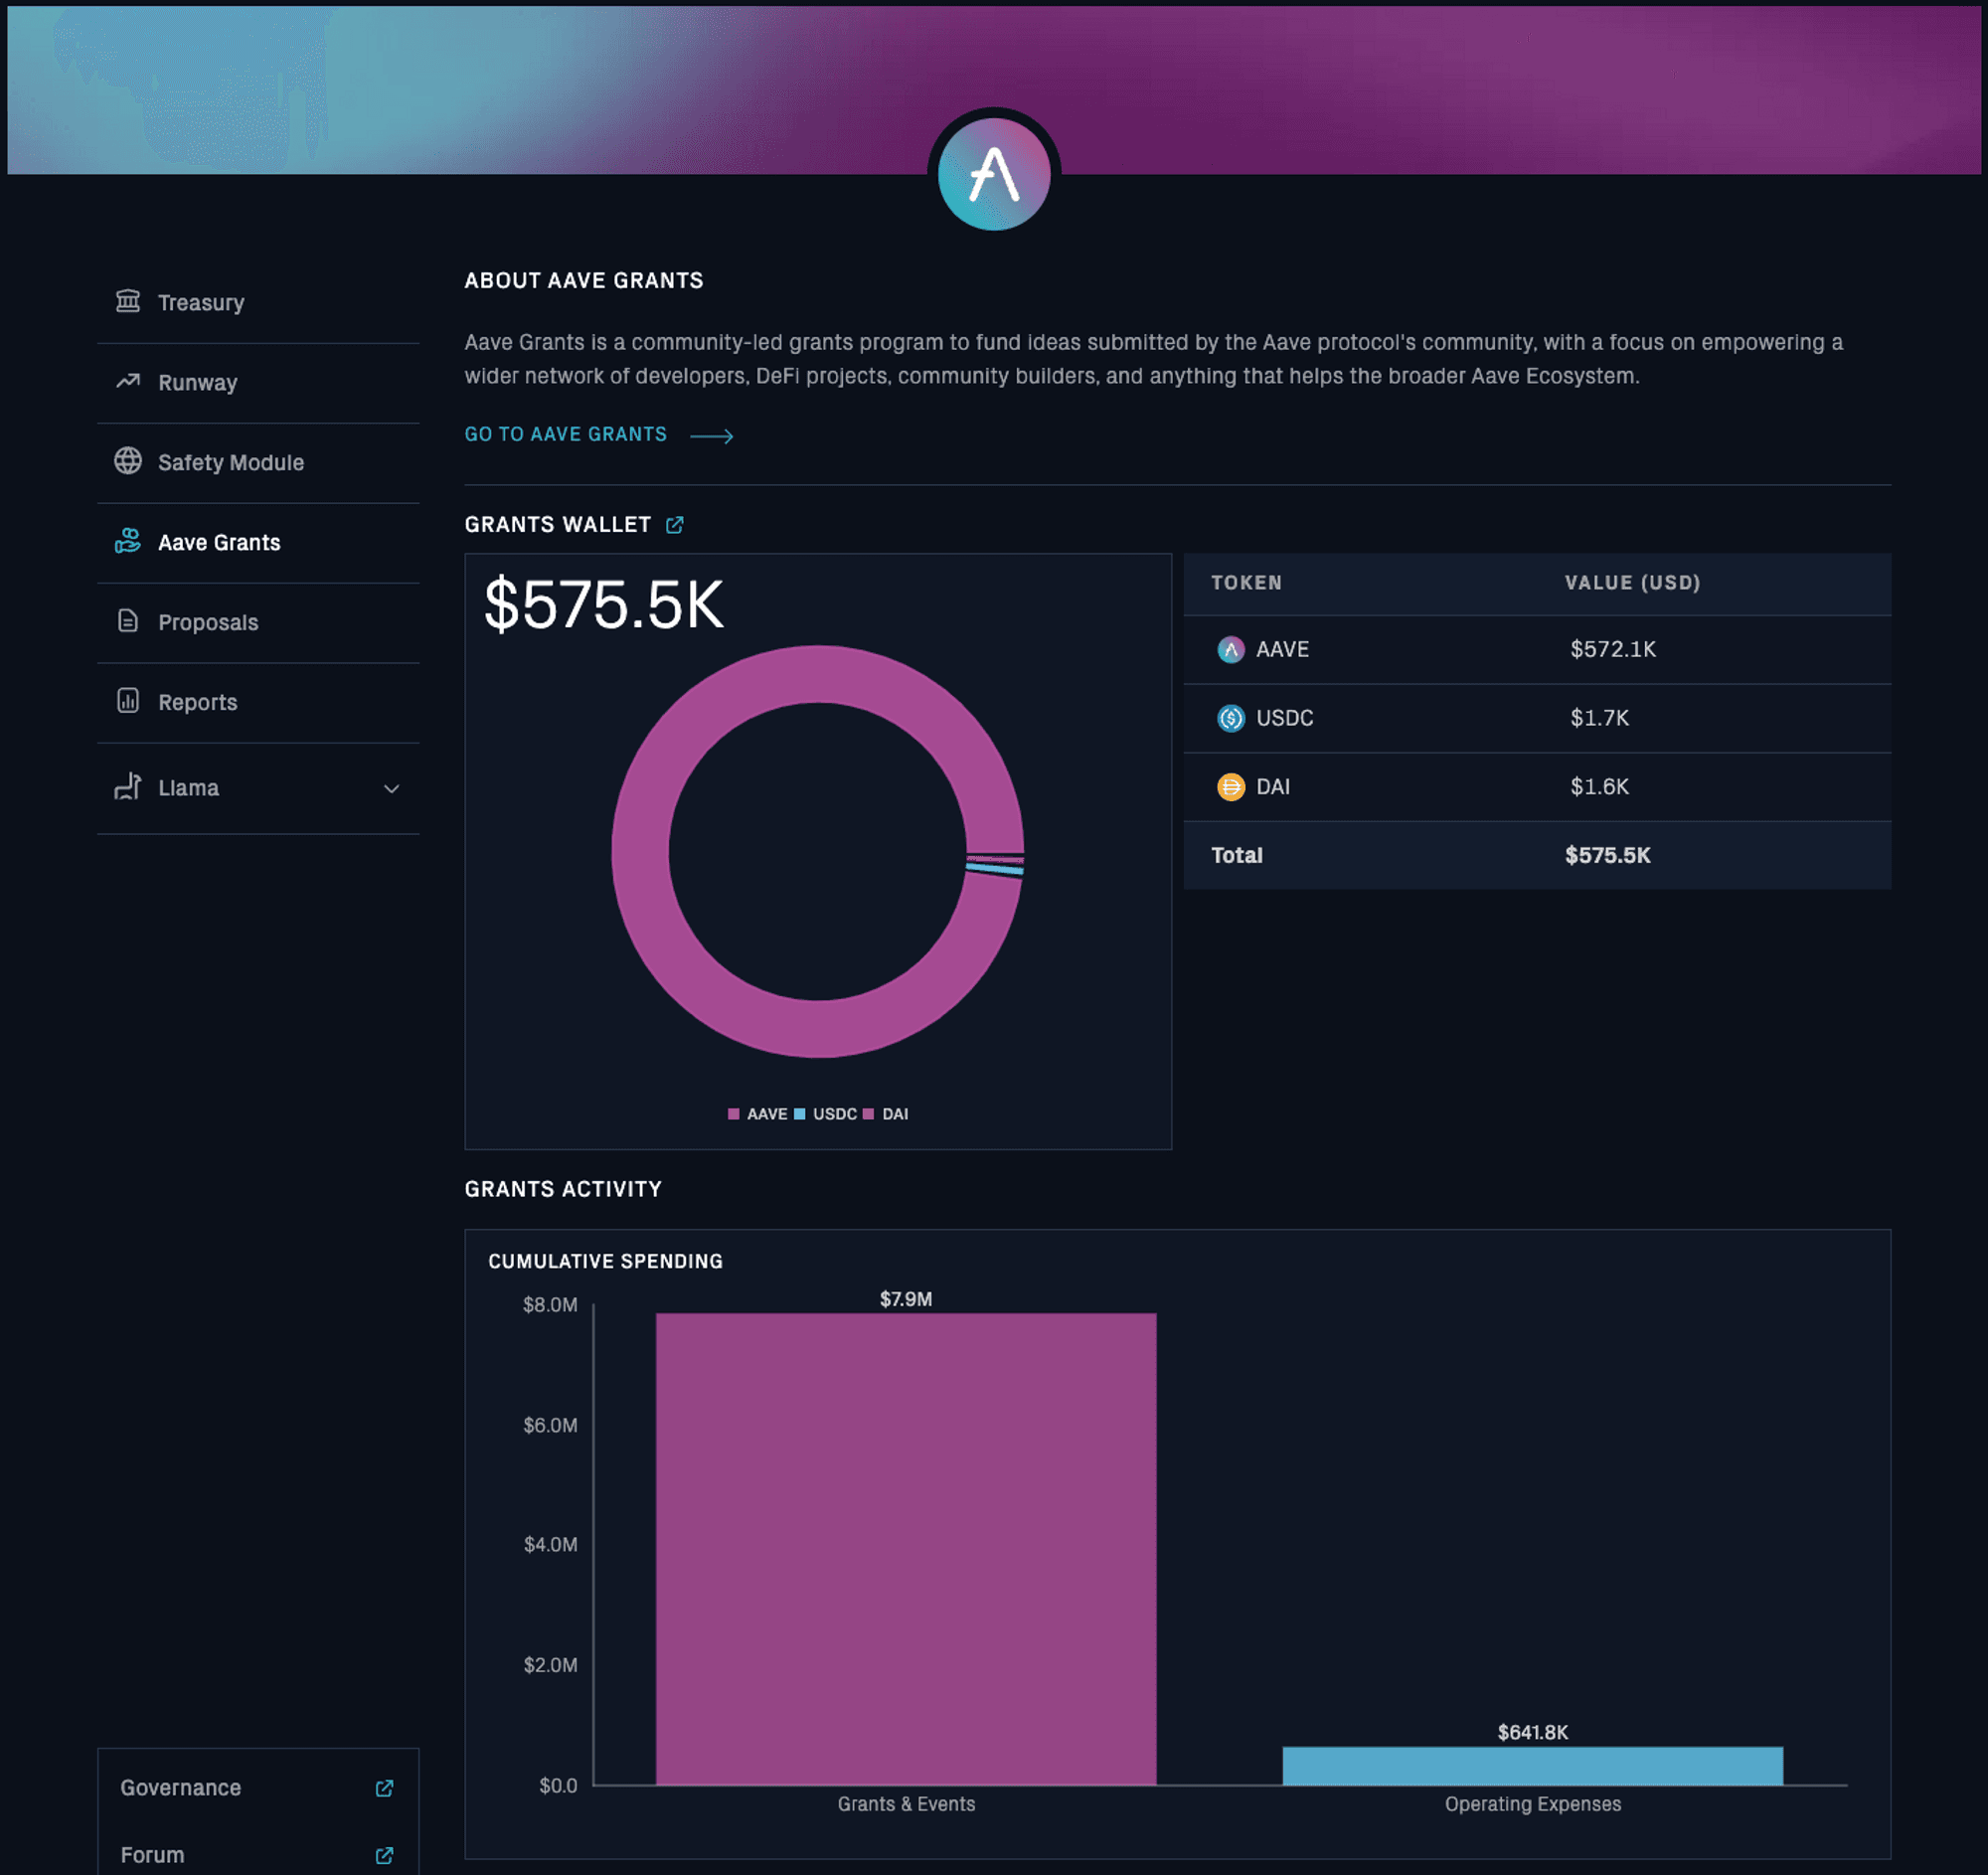Click the arrow next to Go To Aave Grants
Image resolution: width=1988 pixels, height=1875 pixels.
pos(712,436)
